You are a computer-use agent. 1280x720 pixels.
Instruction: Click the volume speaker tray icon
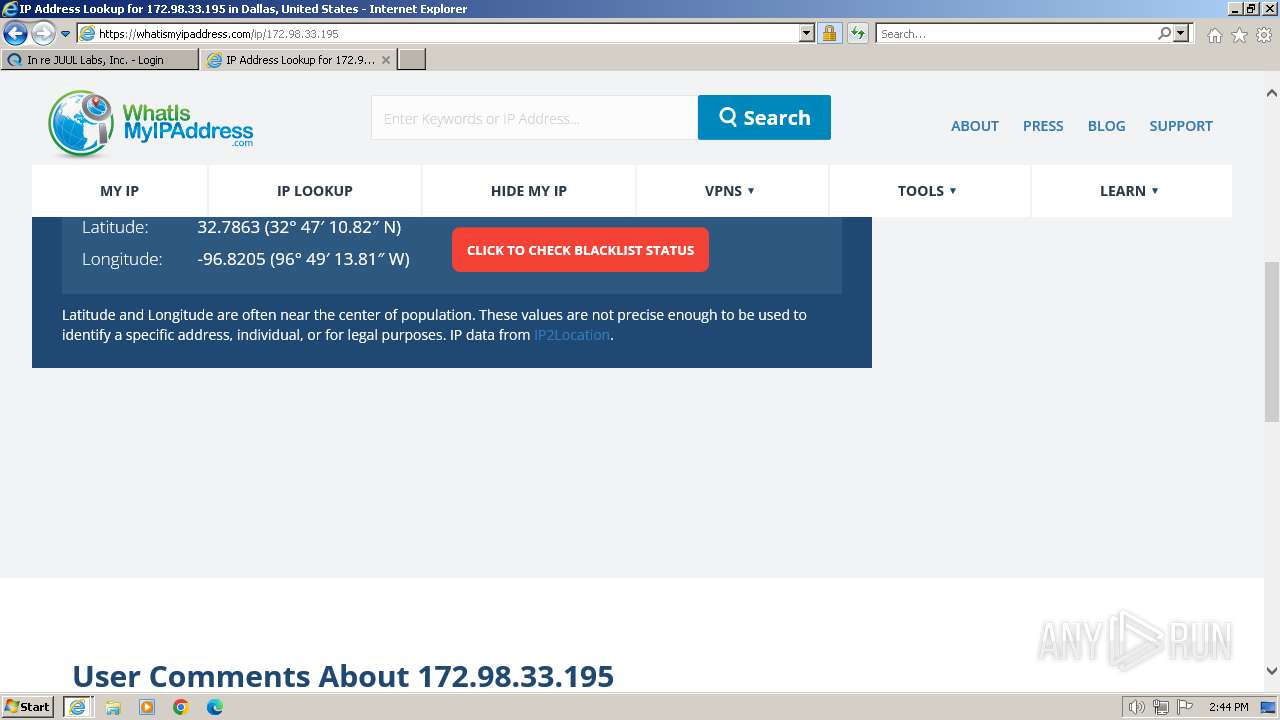(x=1136, y=707)
